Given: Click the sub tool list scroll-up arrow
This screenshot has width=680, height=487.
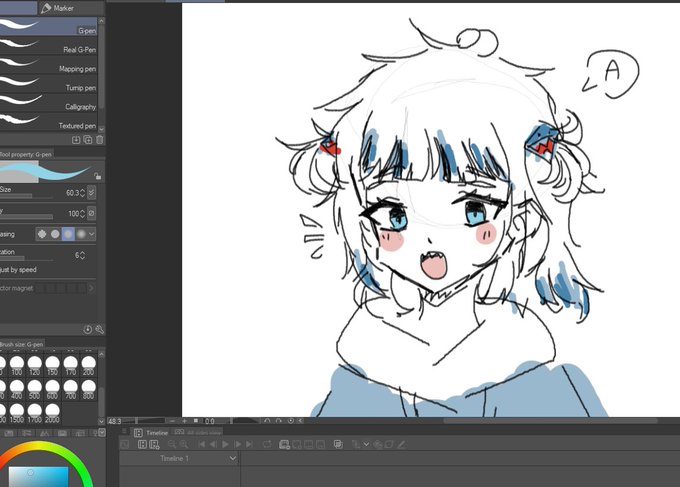Looking at the screenshot, I should [101, 20].
